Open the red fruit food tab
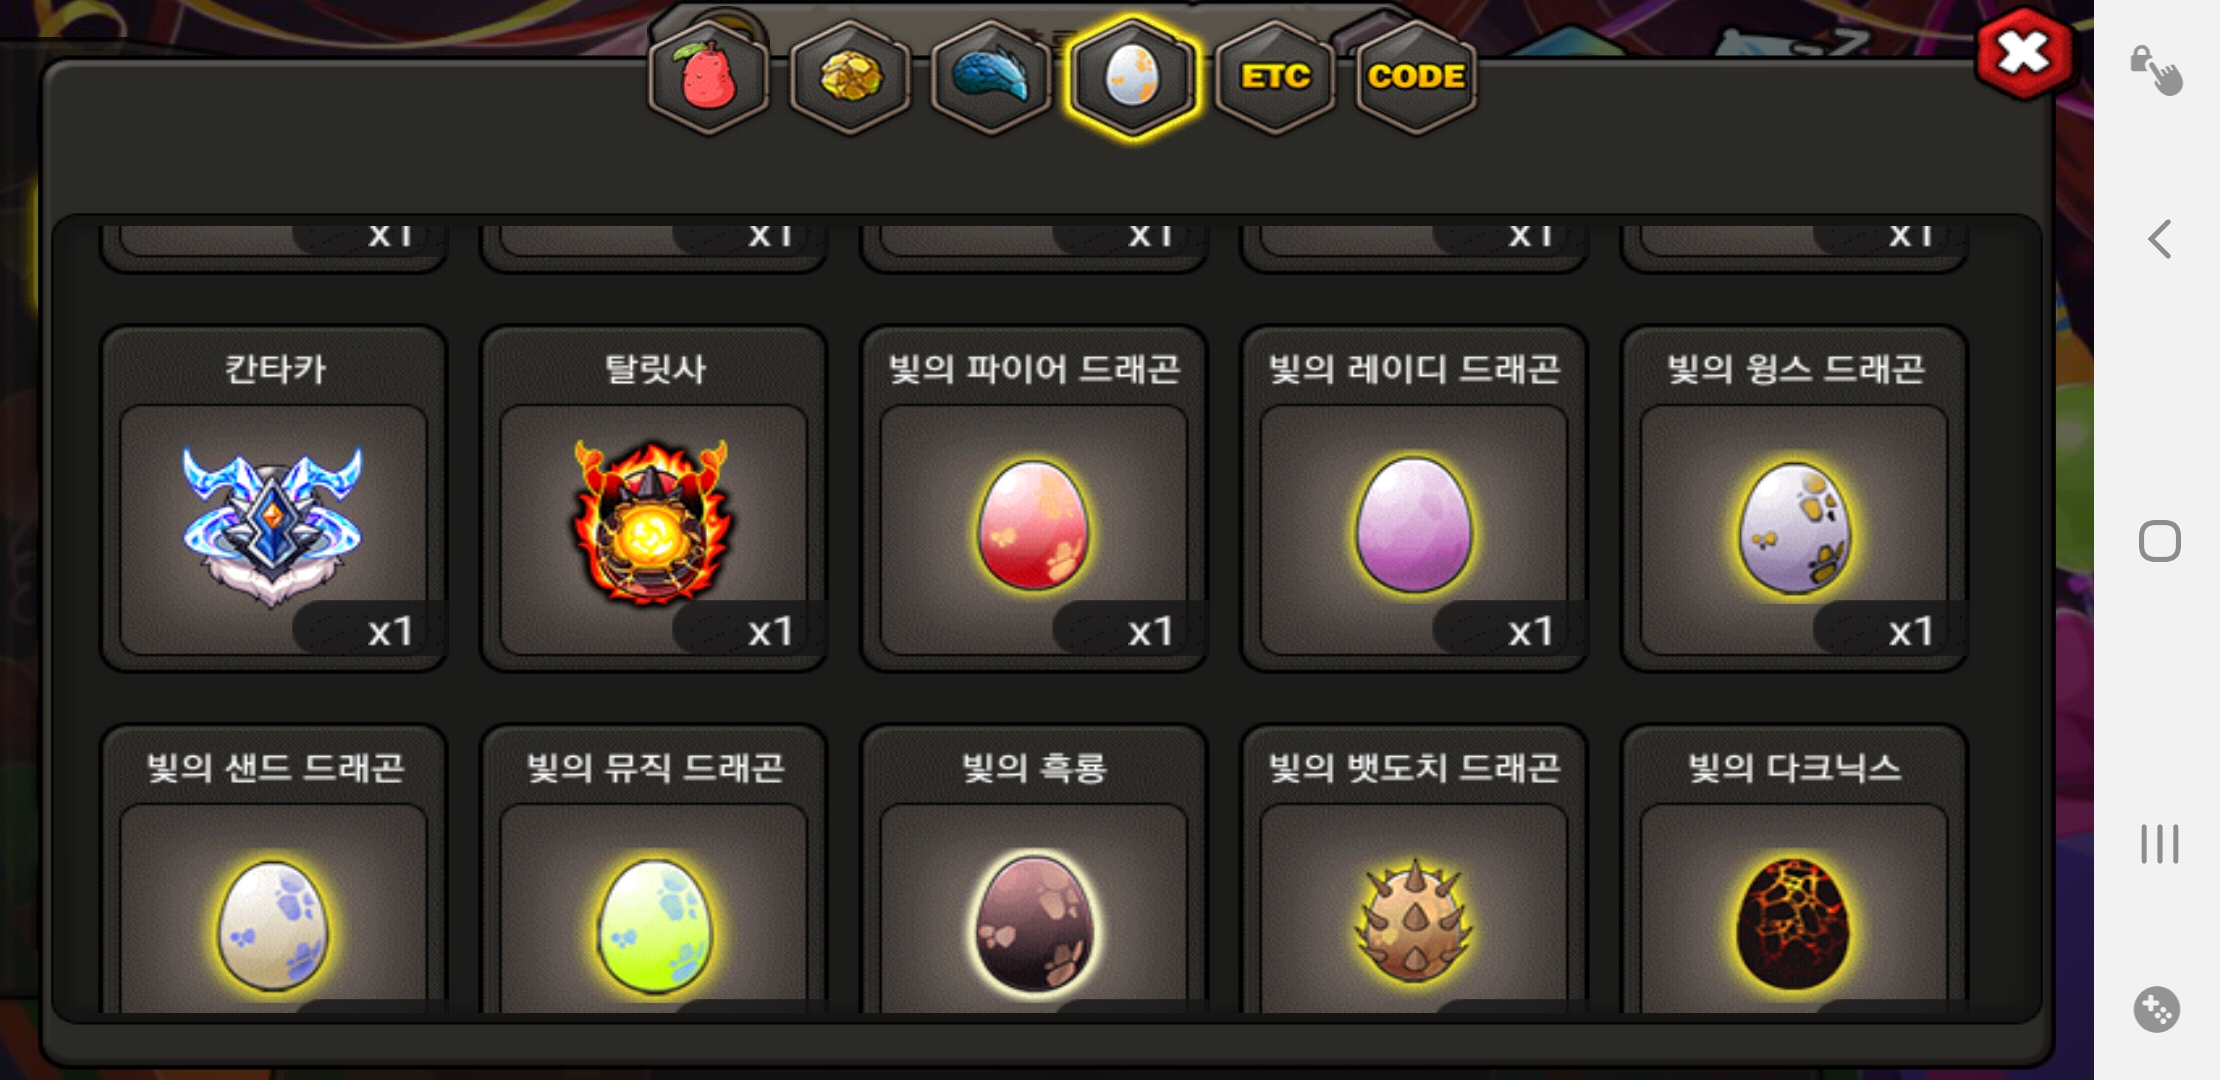This screenshot has width=2220, height=1080. [x=709, y=77]
